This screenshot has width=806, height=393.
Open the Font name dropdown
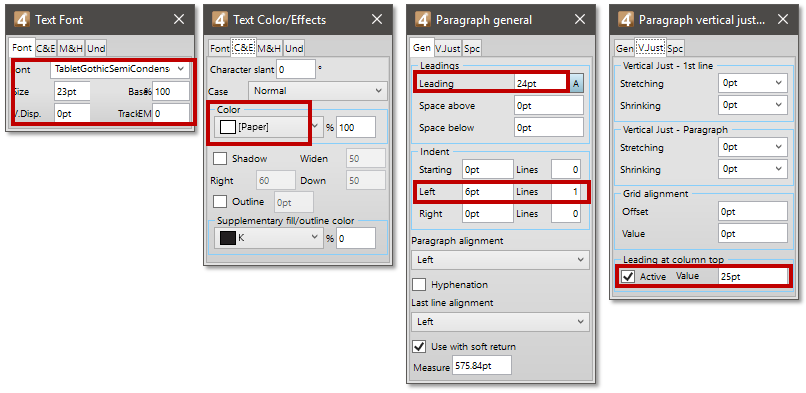(120, 68)
